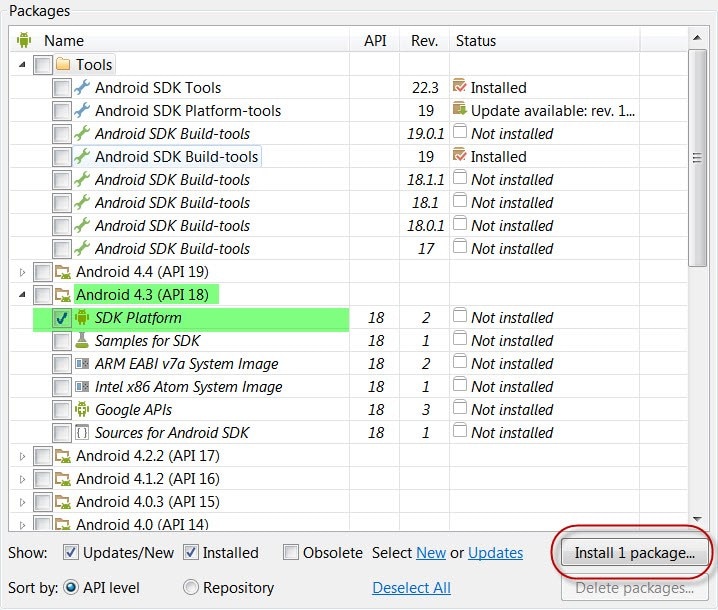Check the Google APIs checkbox
This screenshot has height=610, width=718.
click(61, 410)
